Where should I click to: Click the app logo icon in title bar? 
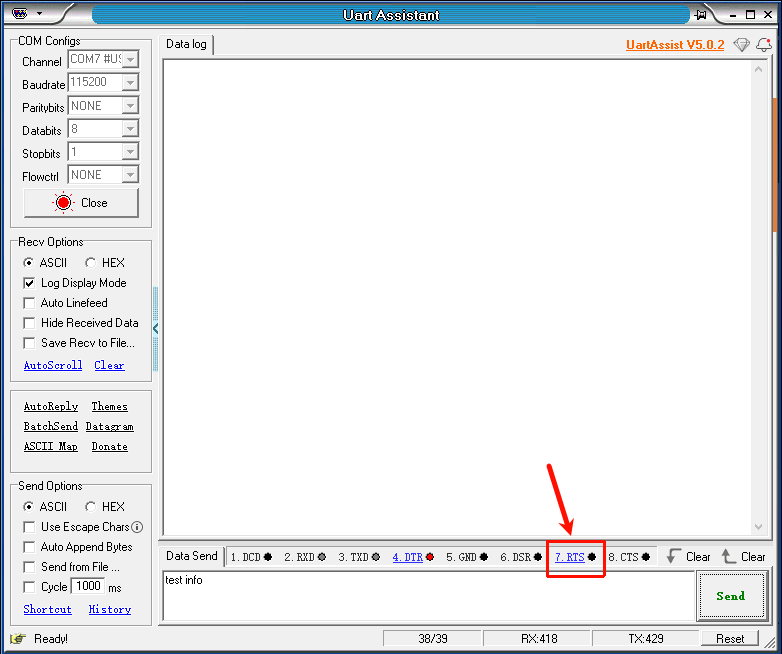pos(20,13)
